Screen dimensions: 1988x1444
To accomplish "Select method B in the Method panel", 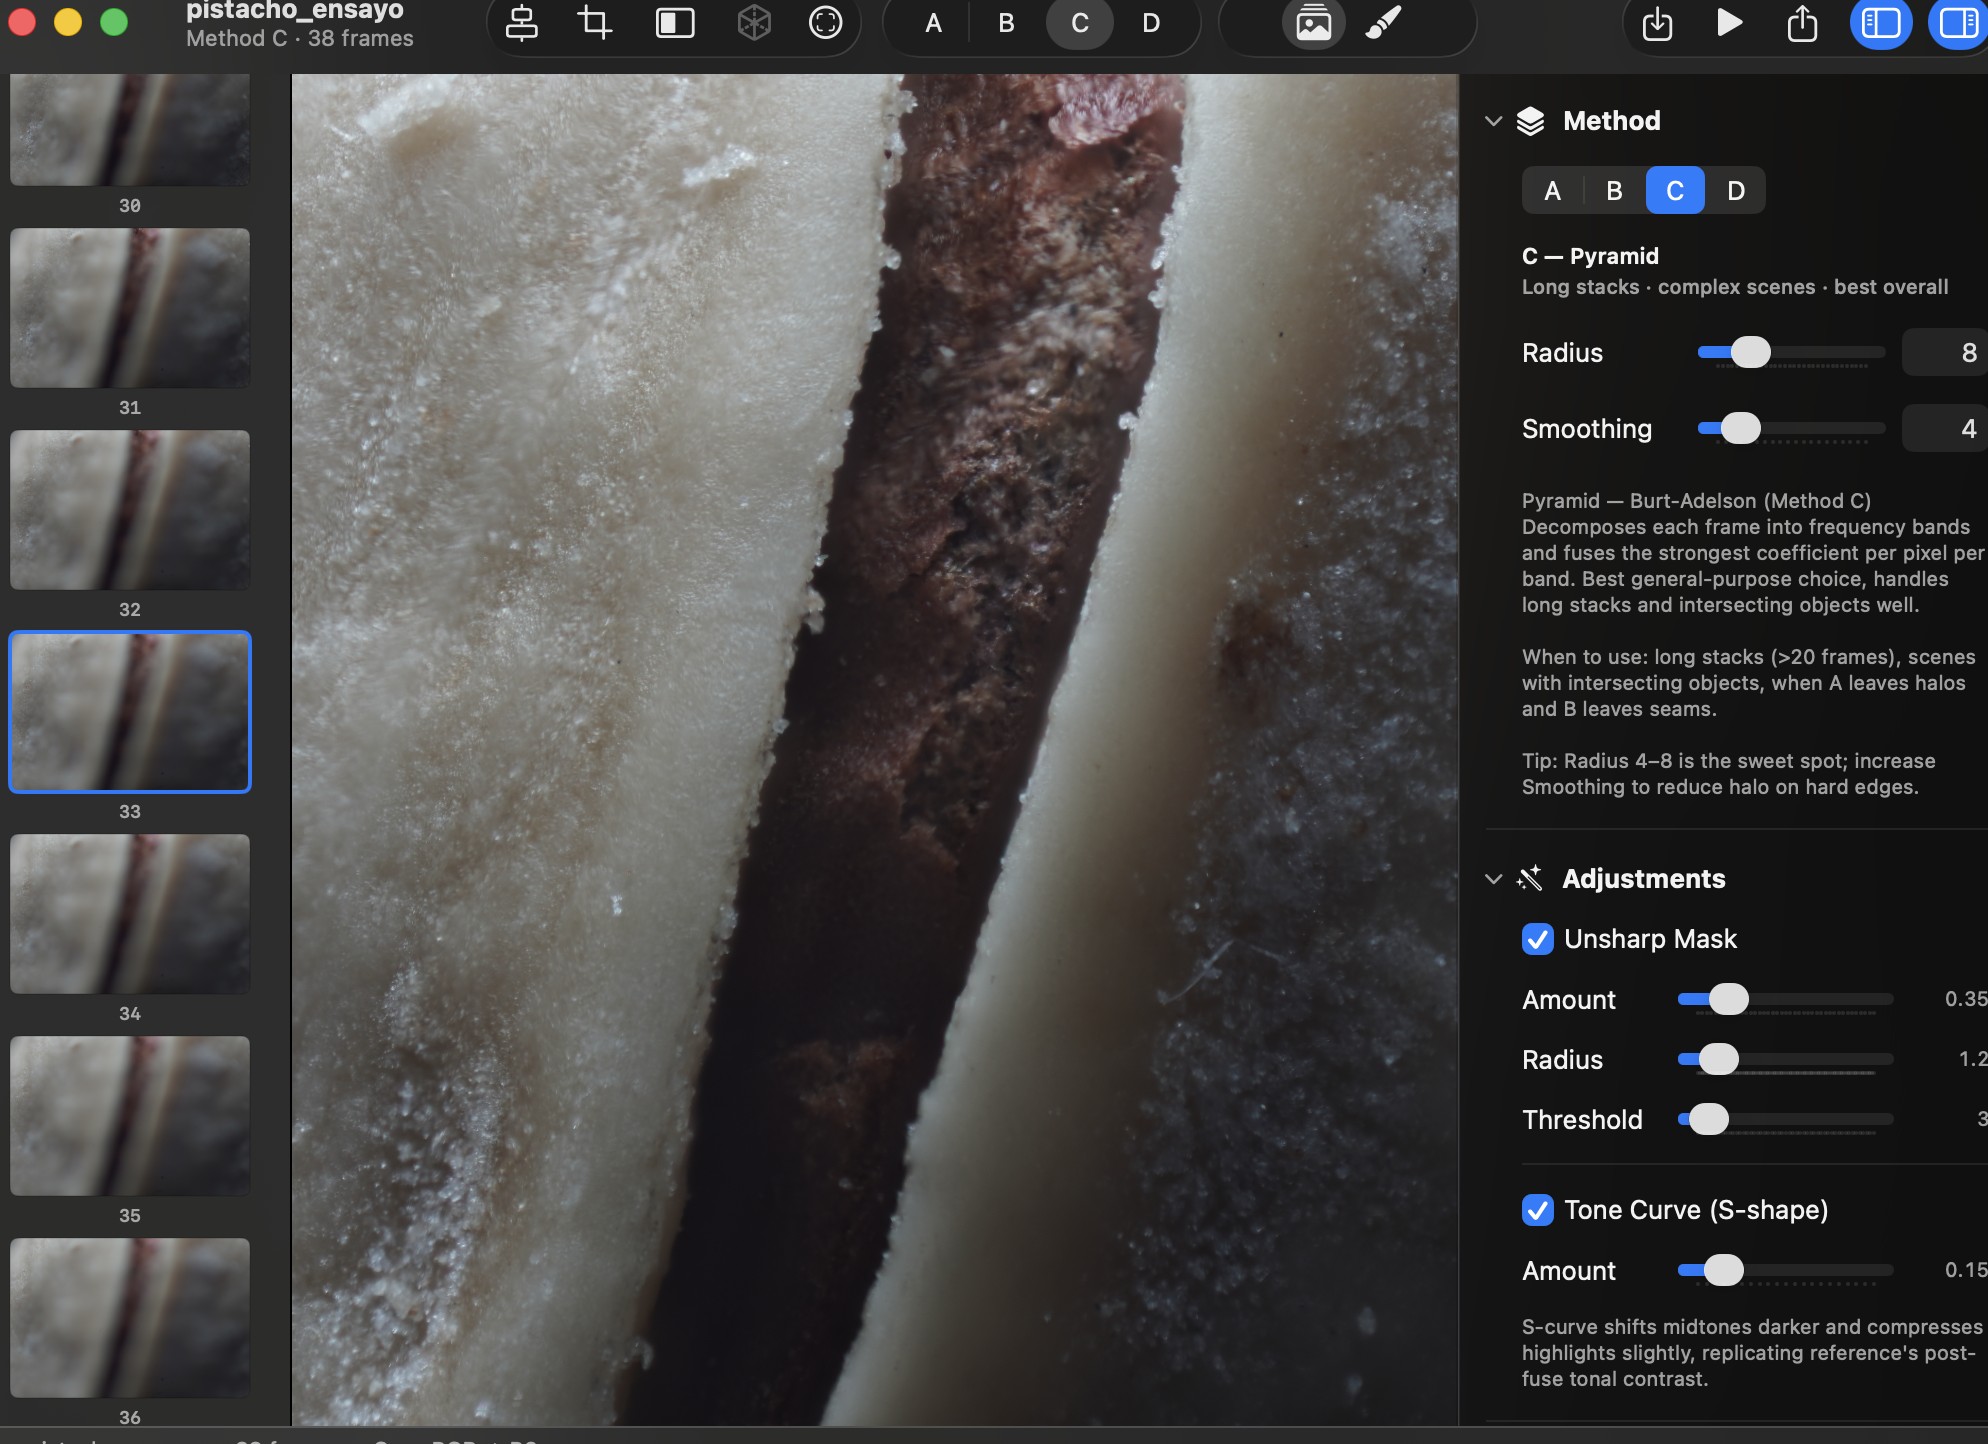I will point(1614,191).
